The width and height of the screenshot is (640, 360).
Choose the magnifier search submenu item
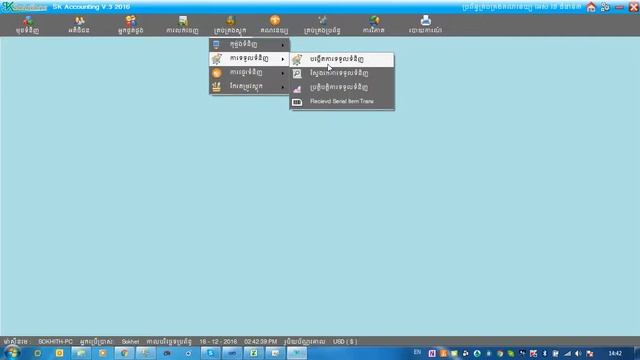coord(342,73)
